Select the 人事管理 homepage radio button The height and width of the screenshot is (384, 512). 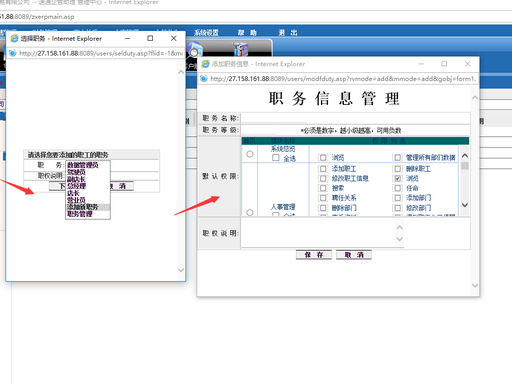coord(250,212)
